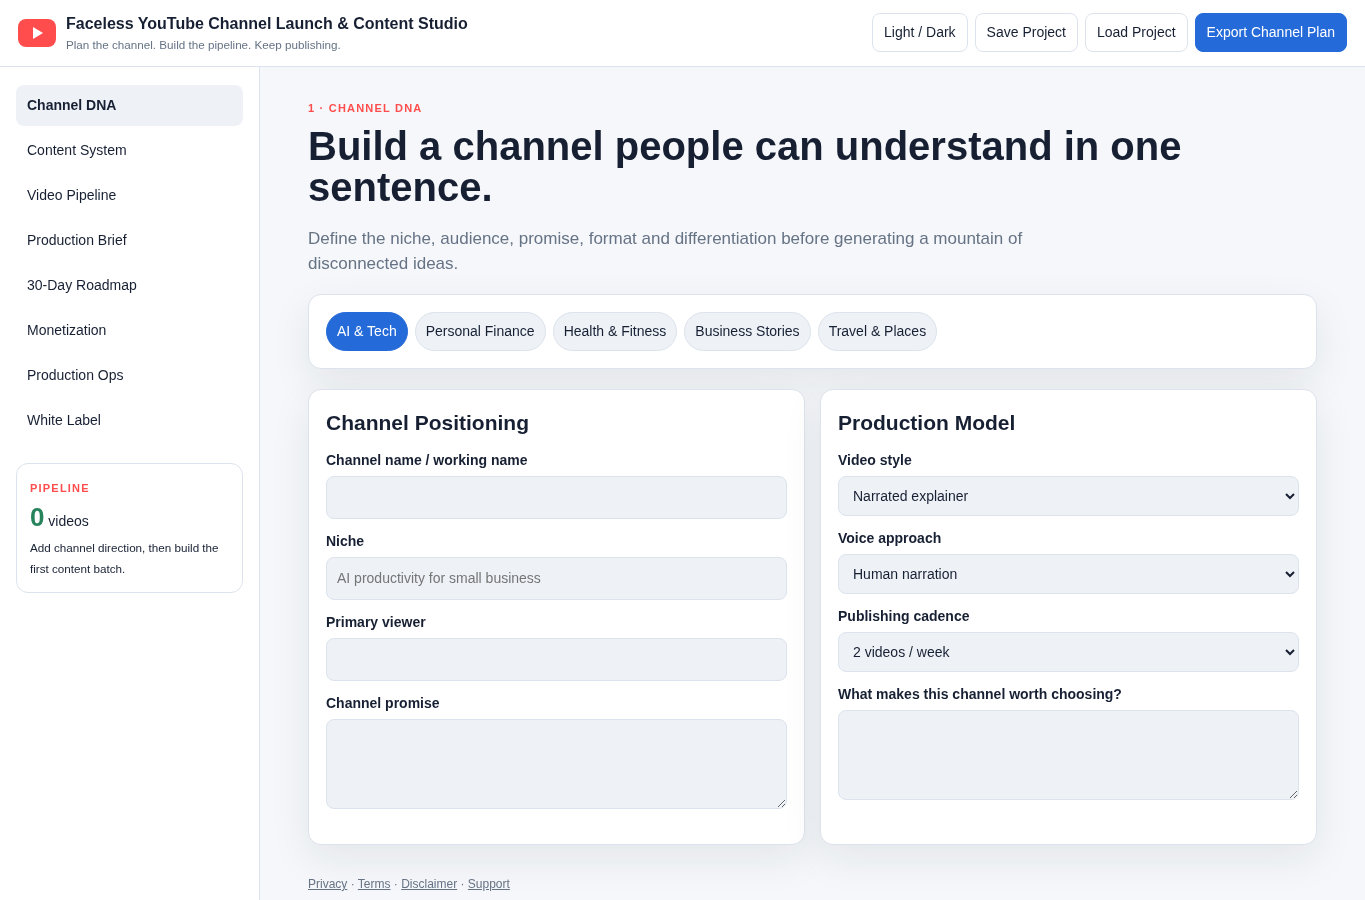Open the Disclaimer footer link

click(429, 884)
